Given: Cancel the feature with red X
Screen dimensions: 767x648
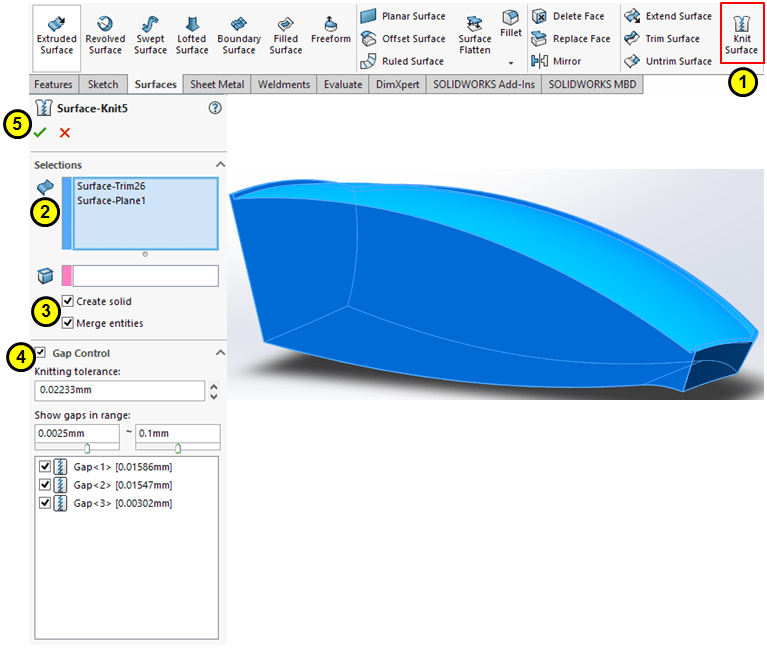Looking at the screenshot, I should pyautogui.click(x=65, y=132).
